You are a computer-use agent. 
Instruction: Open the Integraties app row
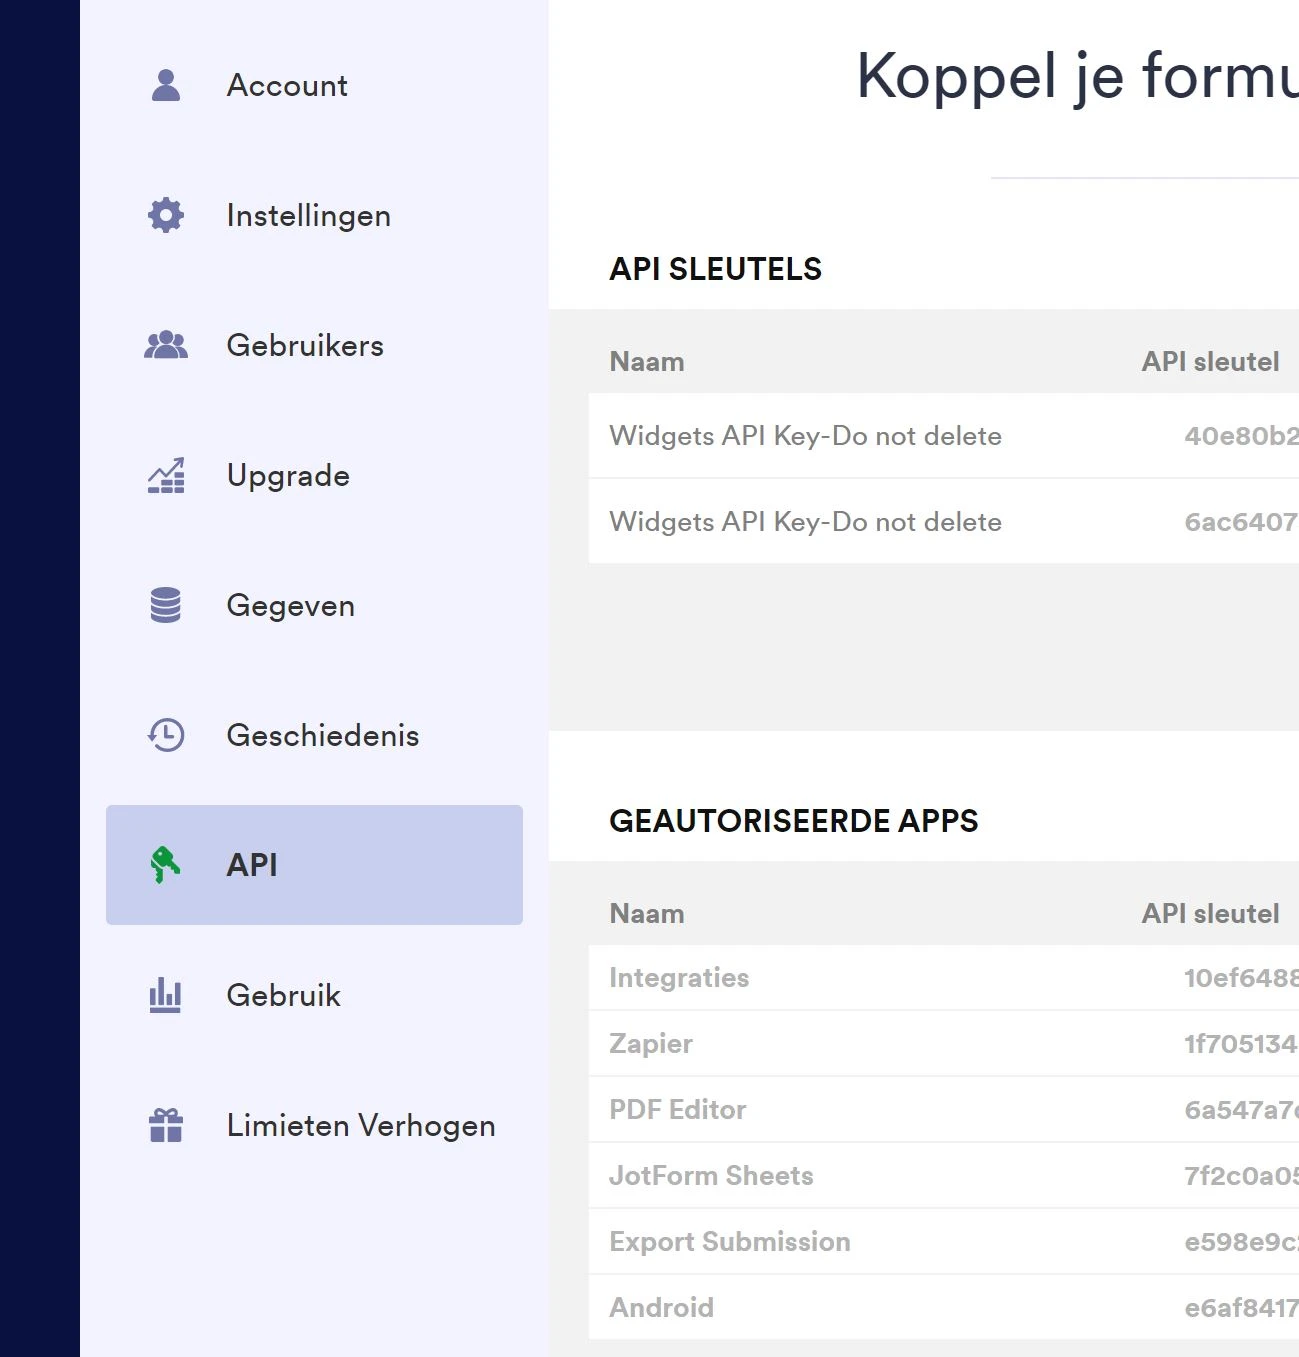679,977
